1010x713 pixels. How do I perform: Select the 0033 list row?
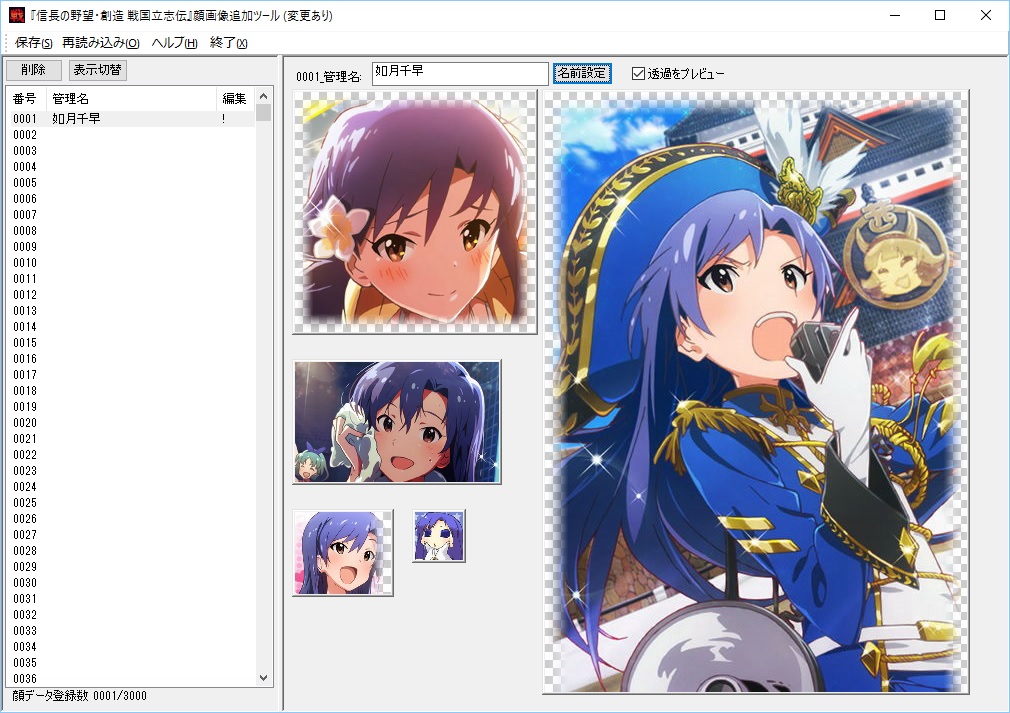click(131, 631)
